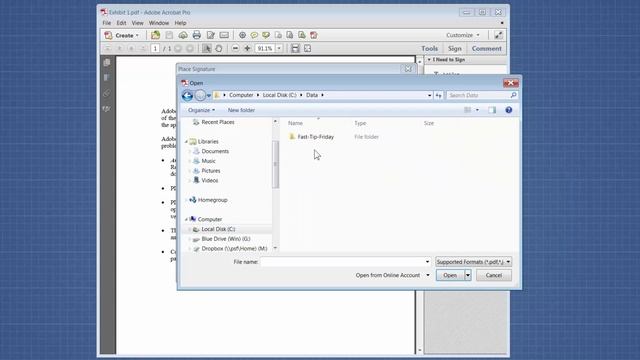This screenshot has width=640, height=360.
Task: Click the attachments paperclip icon in left pane
Action: (107, 93)
